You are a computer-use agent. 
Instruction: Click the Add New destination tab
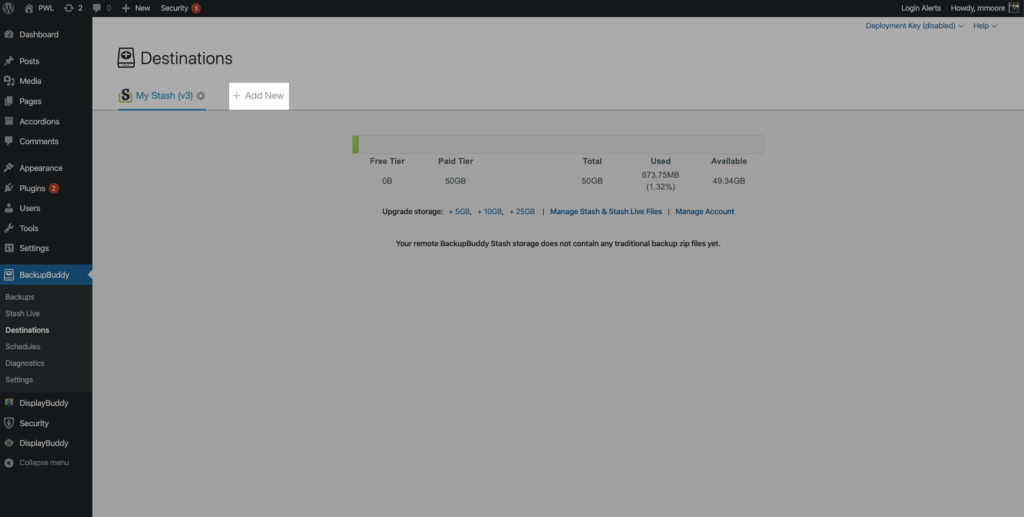(259, 96)
